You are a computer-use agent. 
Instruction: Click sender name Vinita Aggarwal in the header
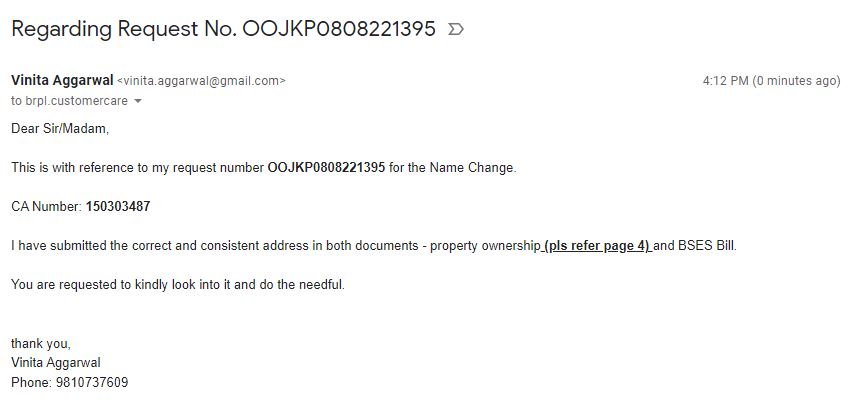point(62,80)
